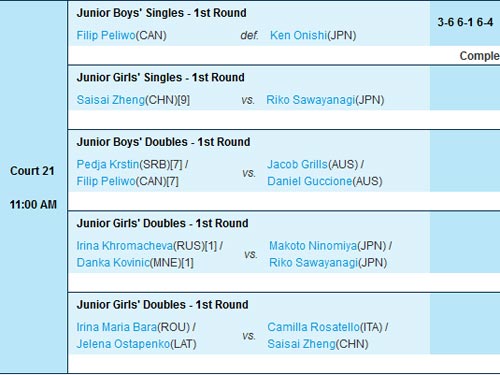Open Jacob Grills player profile

(297, 164)
